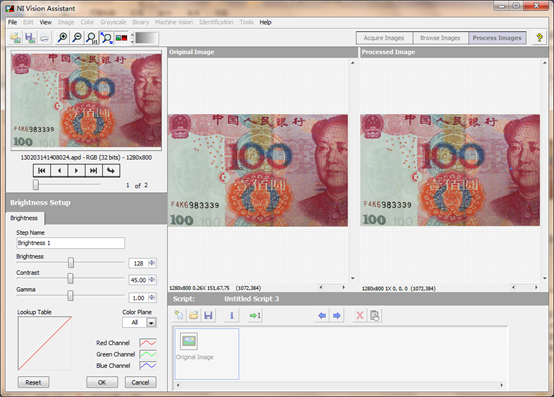
Task: Click the Contrast value stepper arrows
Action: (152, 279)
